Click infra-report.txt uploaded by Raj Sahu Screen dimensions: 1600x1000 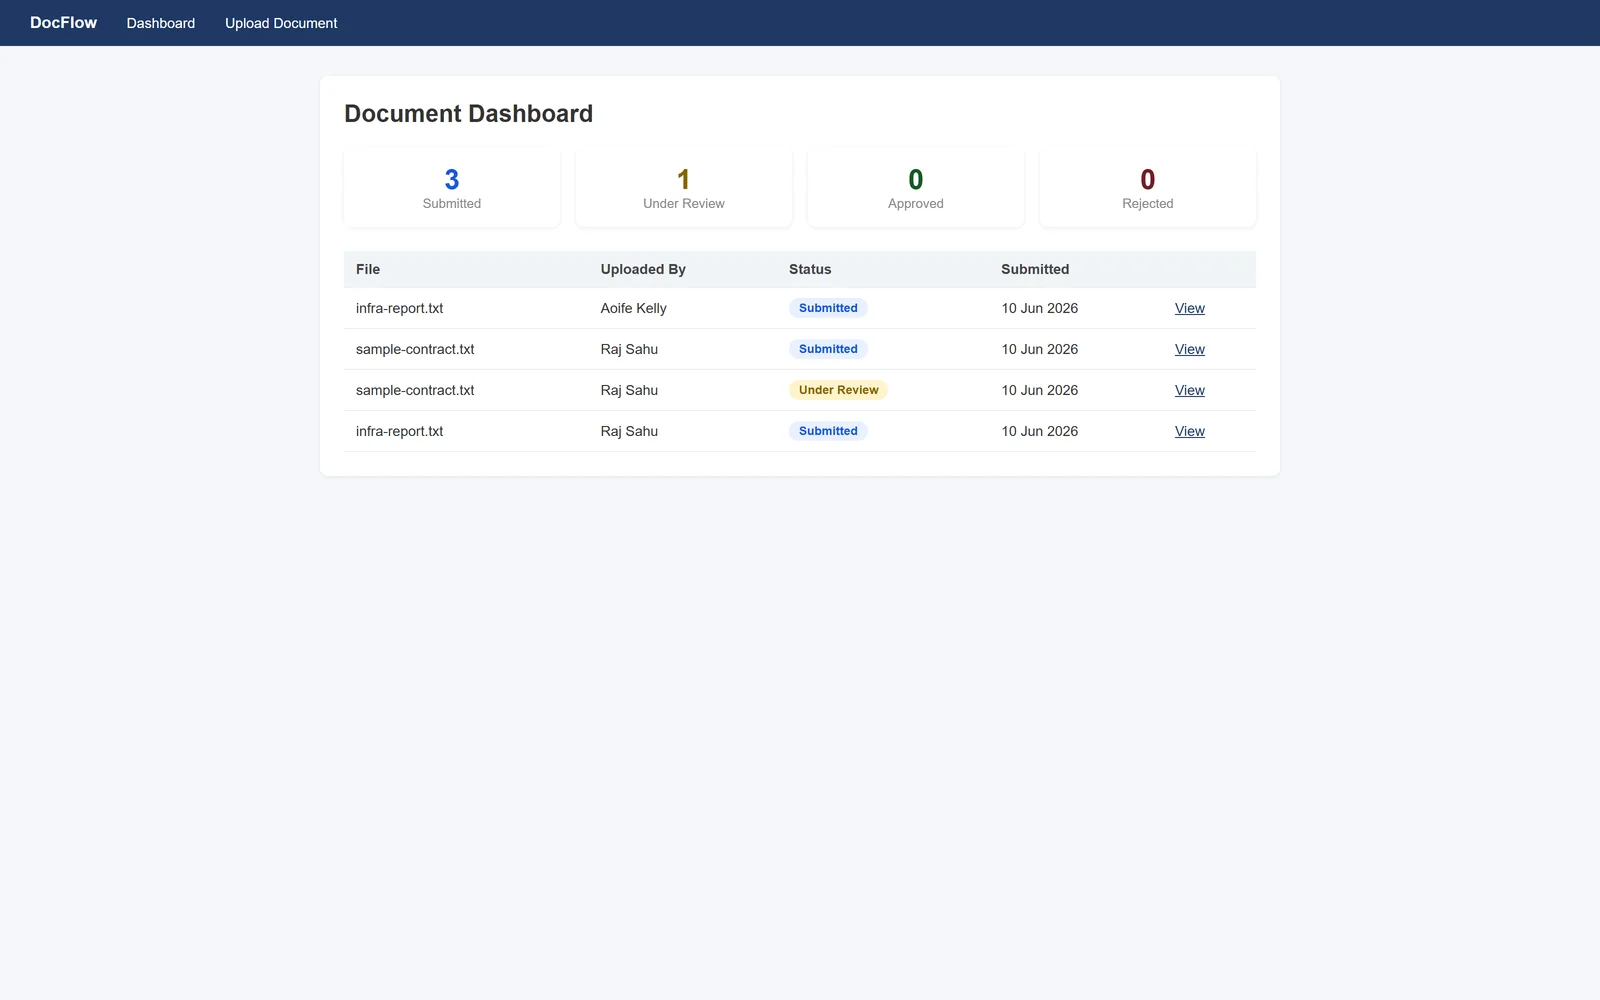399,431
